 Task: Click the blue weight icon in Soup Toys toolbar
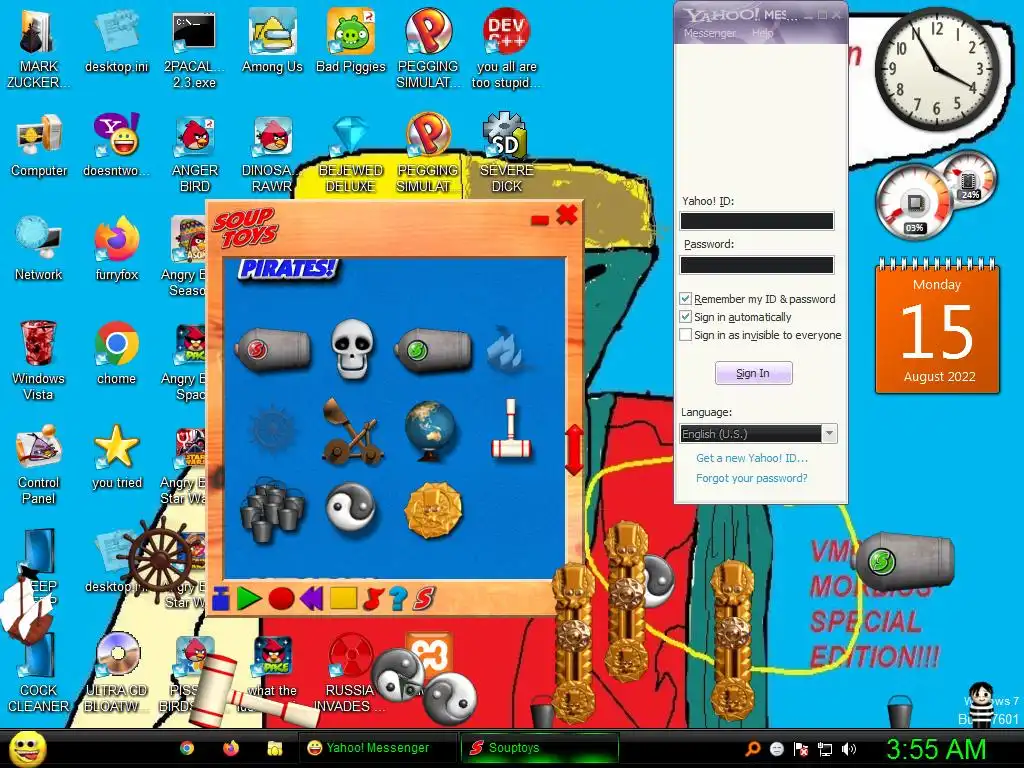pyautogui.click(x=220, y=598)
